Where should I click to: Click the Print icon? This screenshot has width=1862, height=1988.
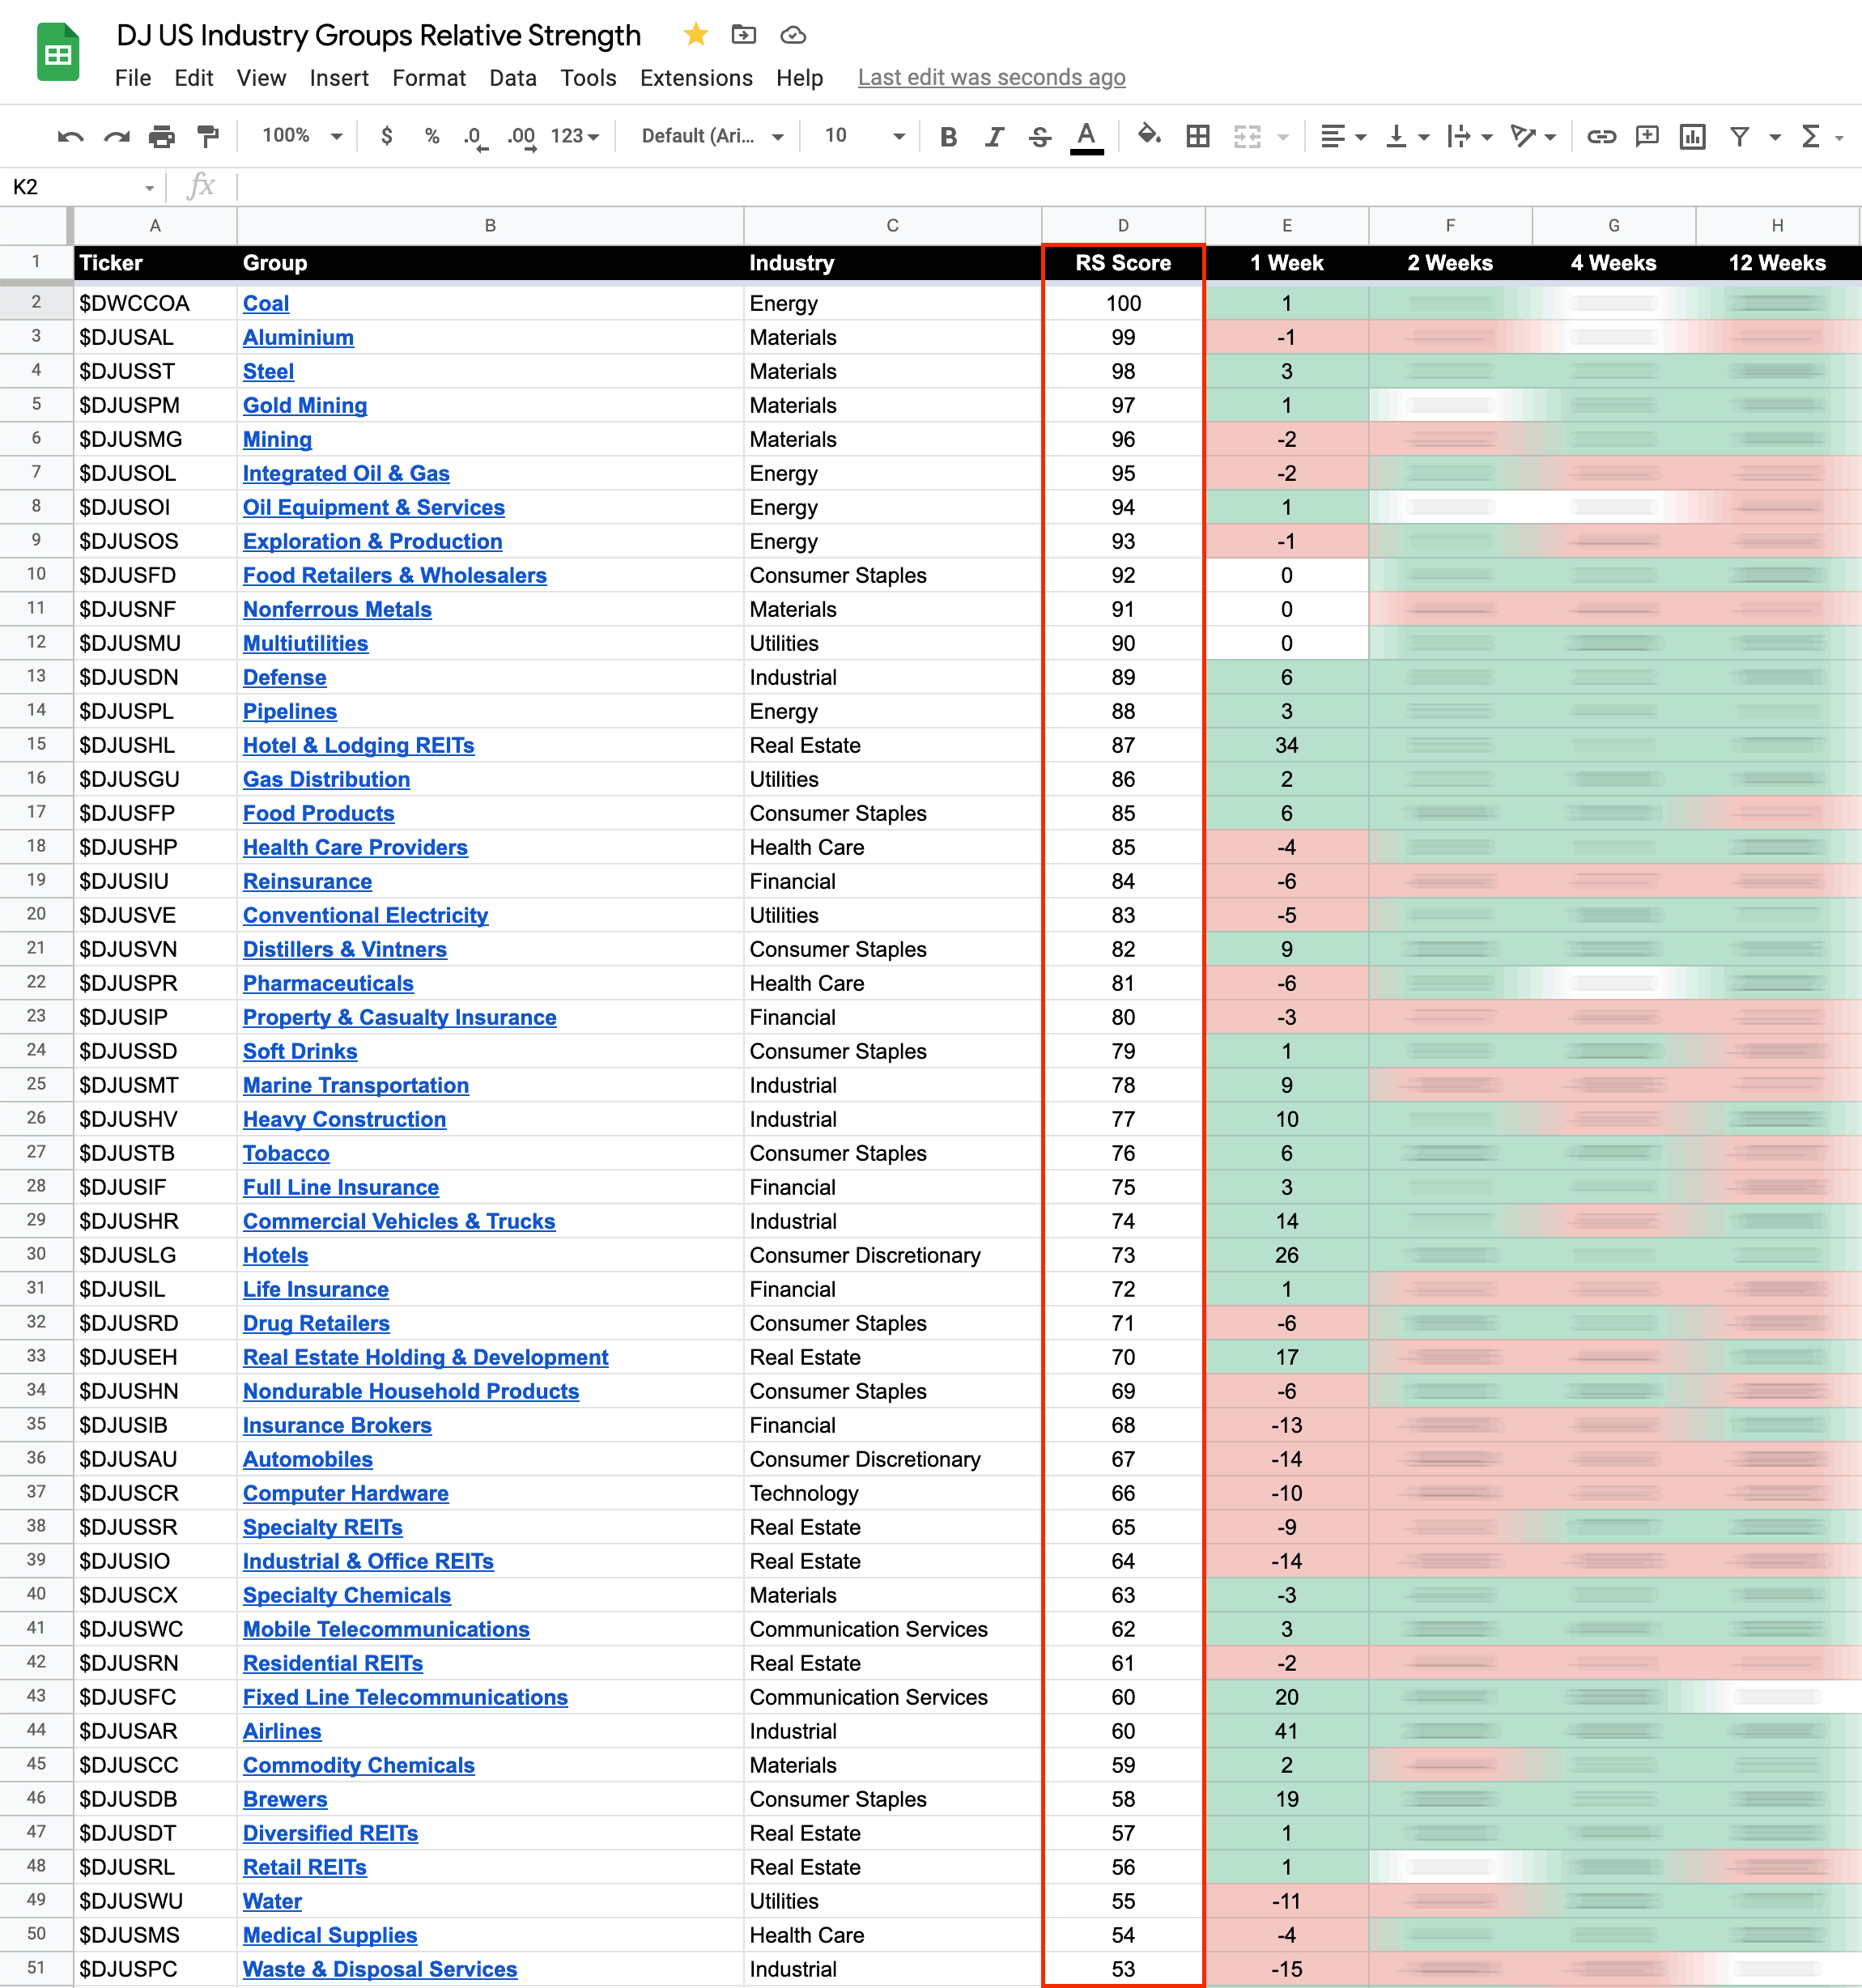pyautogui.click(x=162, y=136)
